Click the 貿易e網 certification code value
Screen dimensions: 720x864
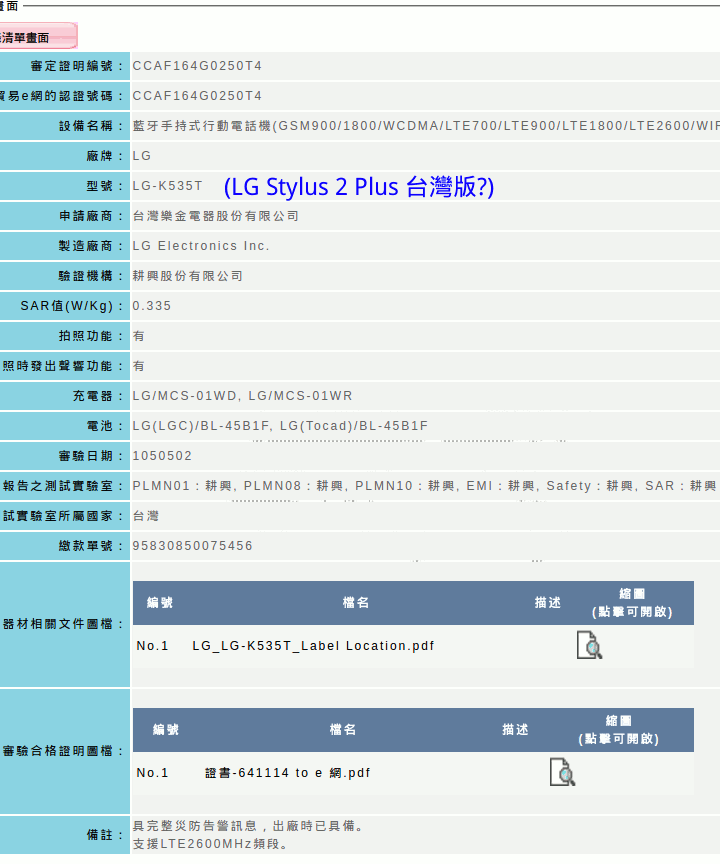[x=197, y=96]
